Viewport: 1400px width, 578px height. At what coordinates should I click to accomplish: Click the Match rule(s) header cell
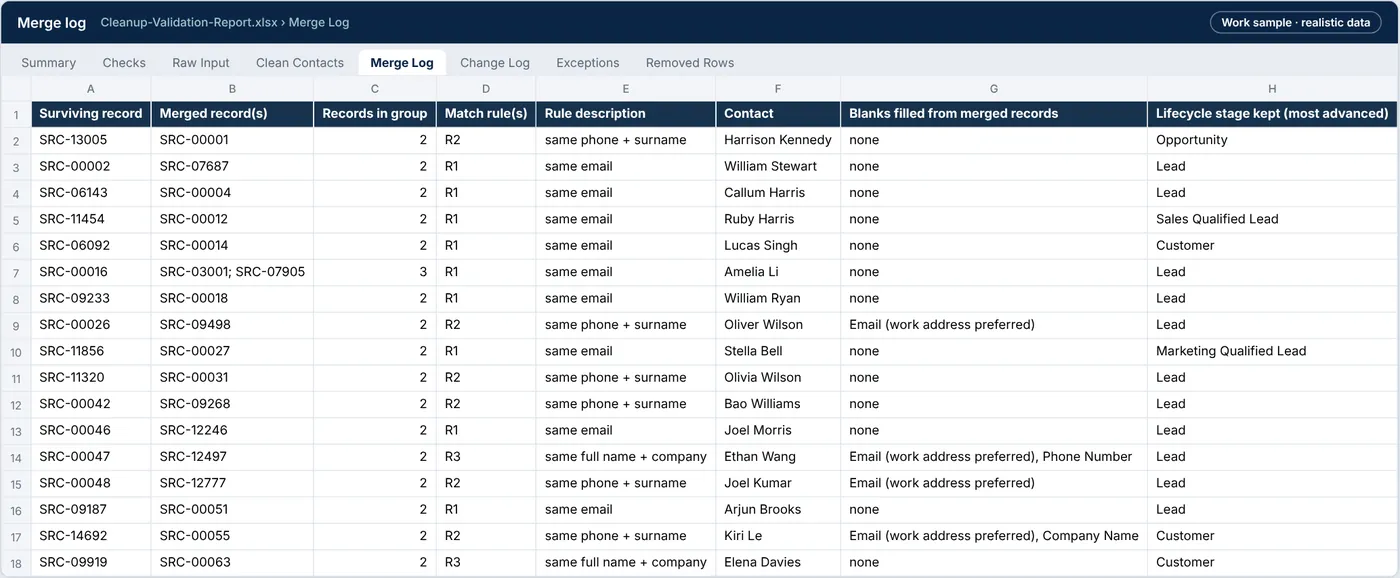click(x=486, y=114)
